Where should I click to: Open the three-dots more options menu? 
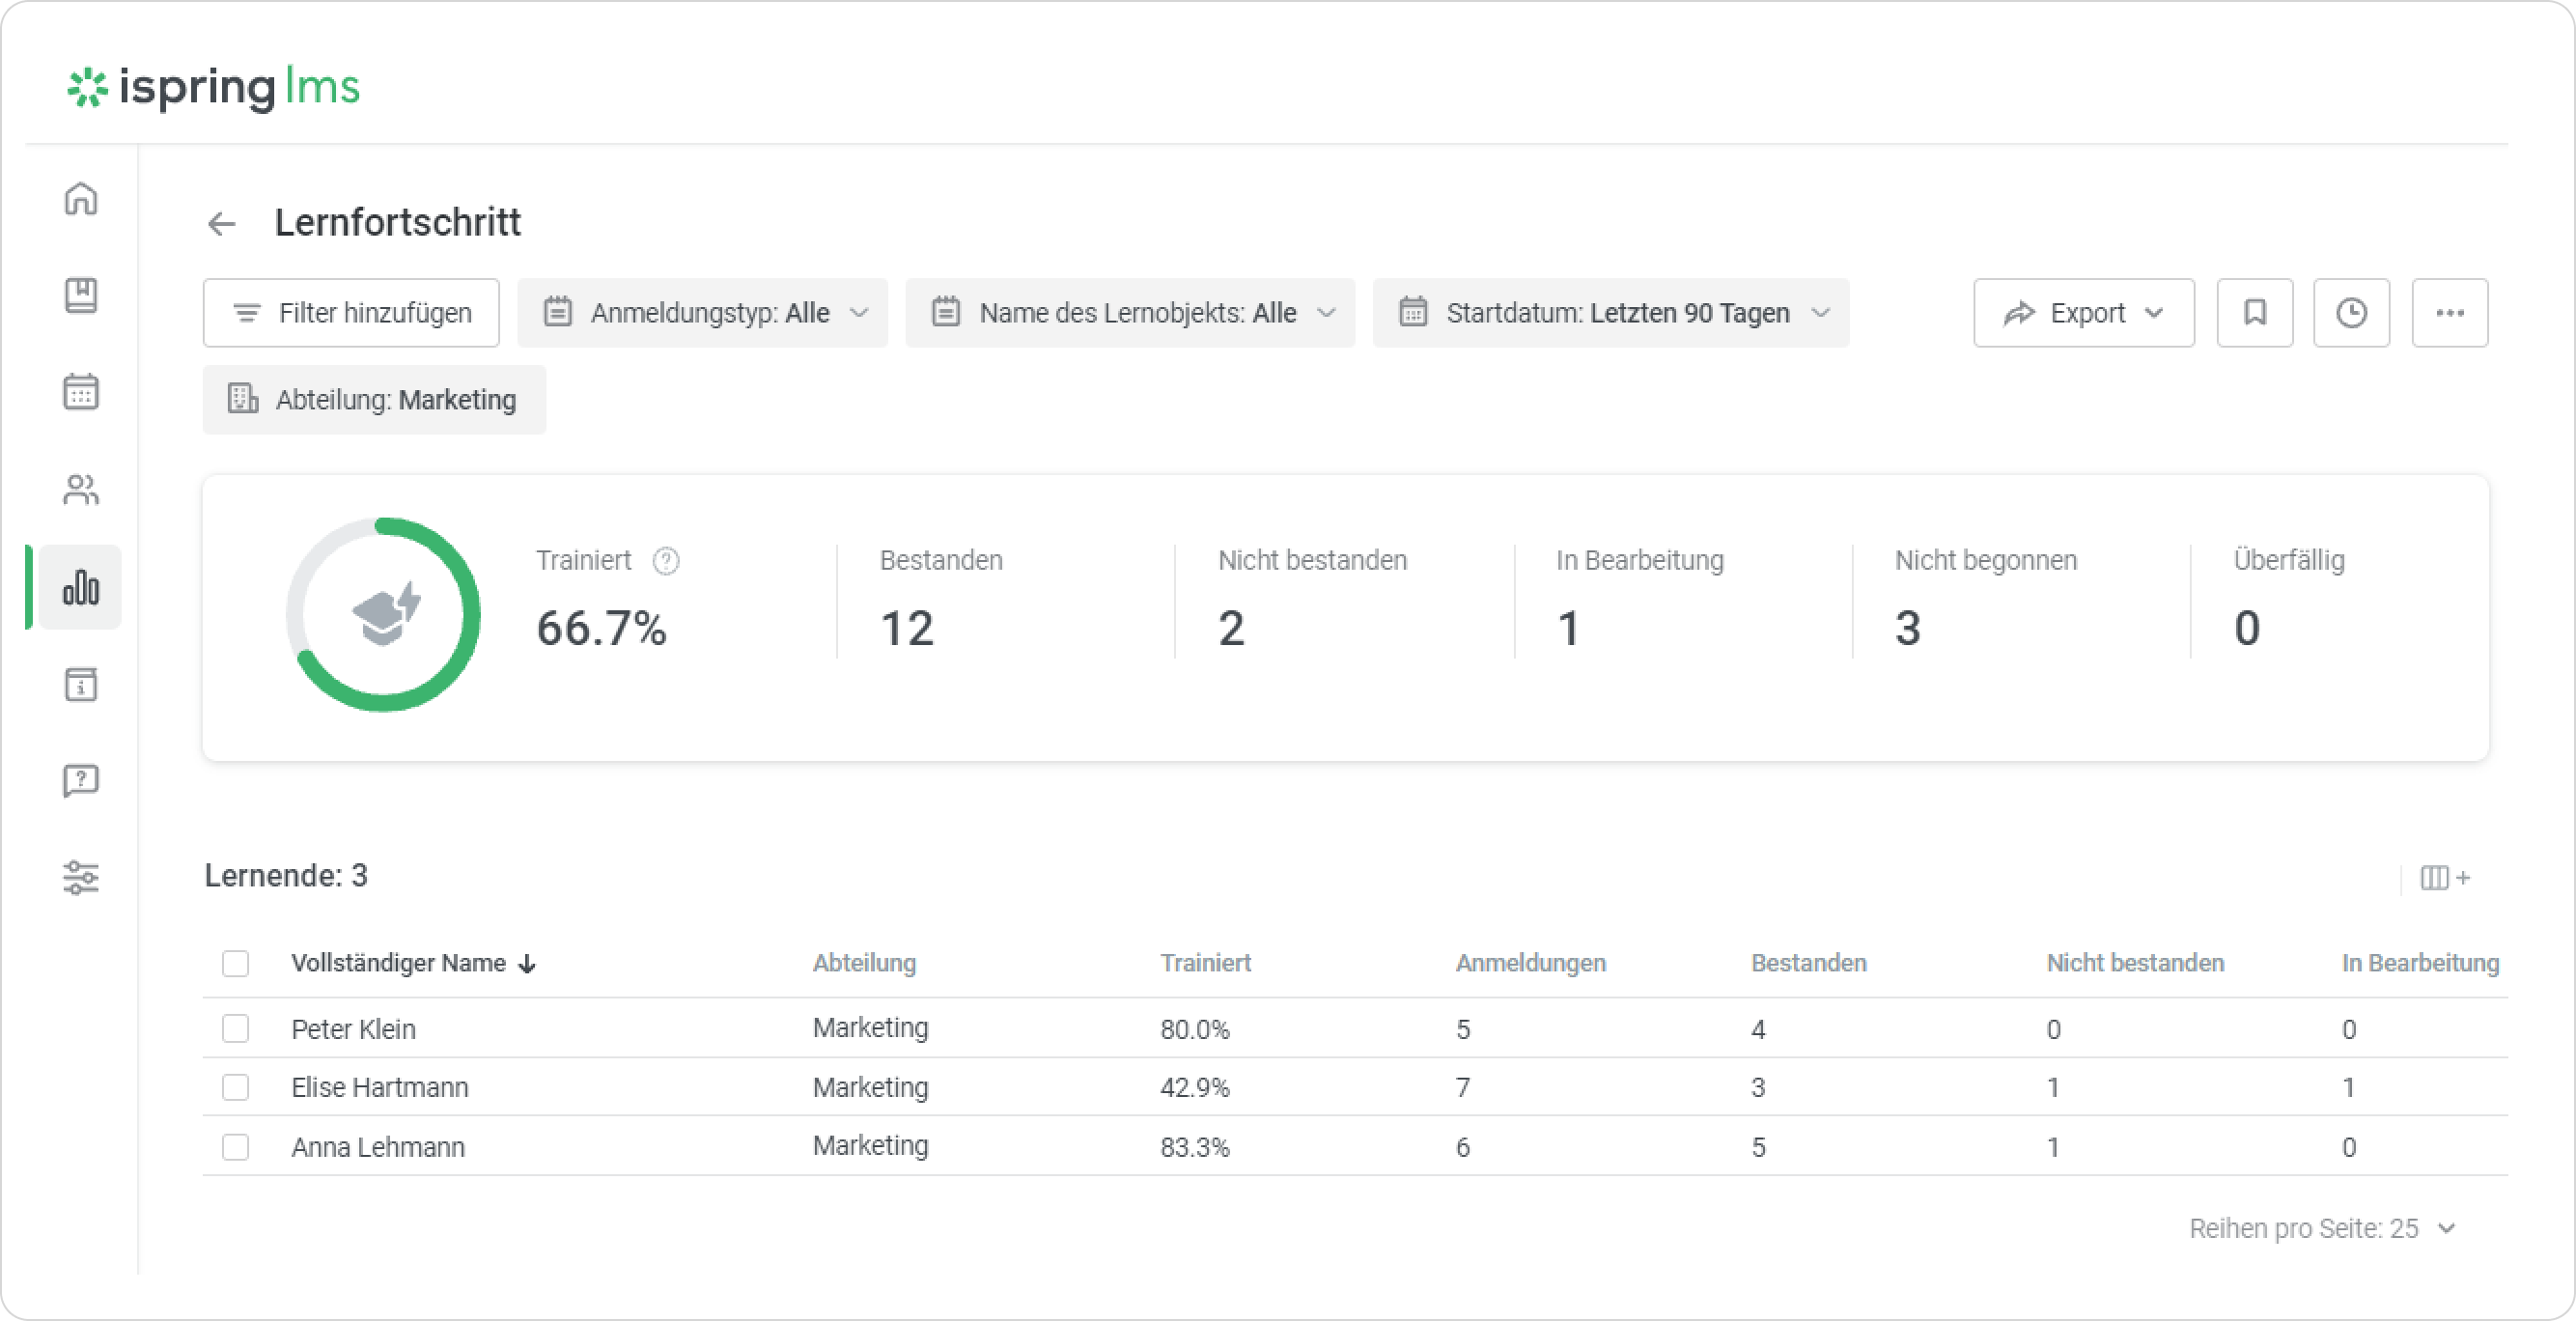coord(2449,313)
